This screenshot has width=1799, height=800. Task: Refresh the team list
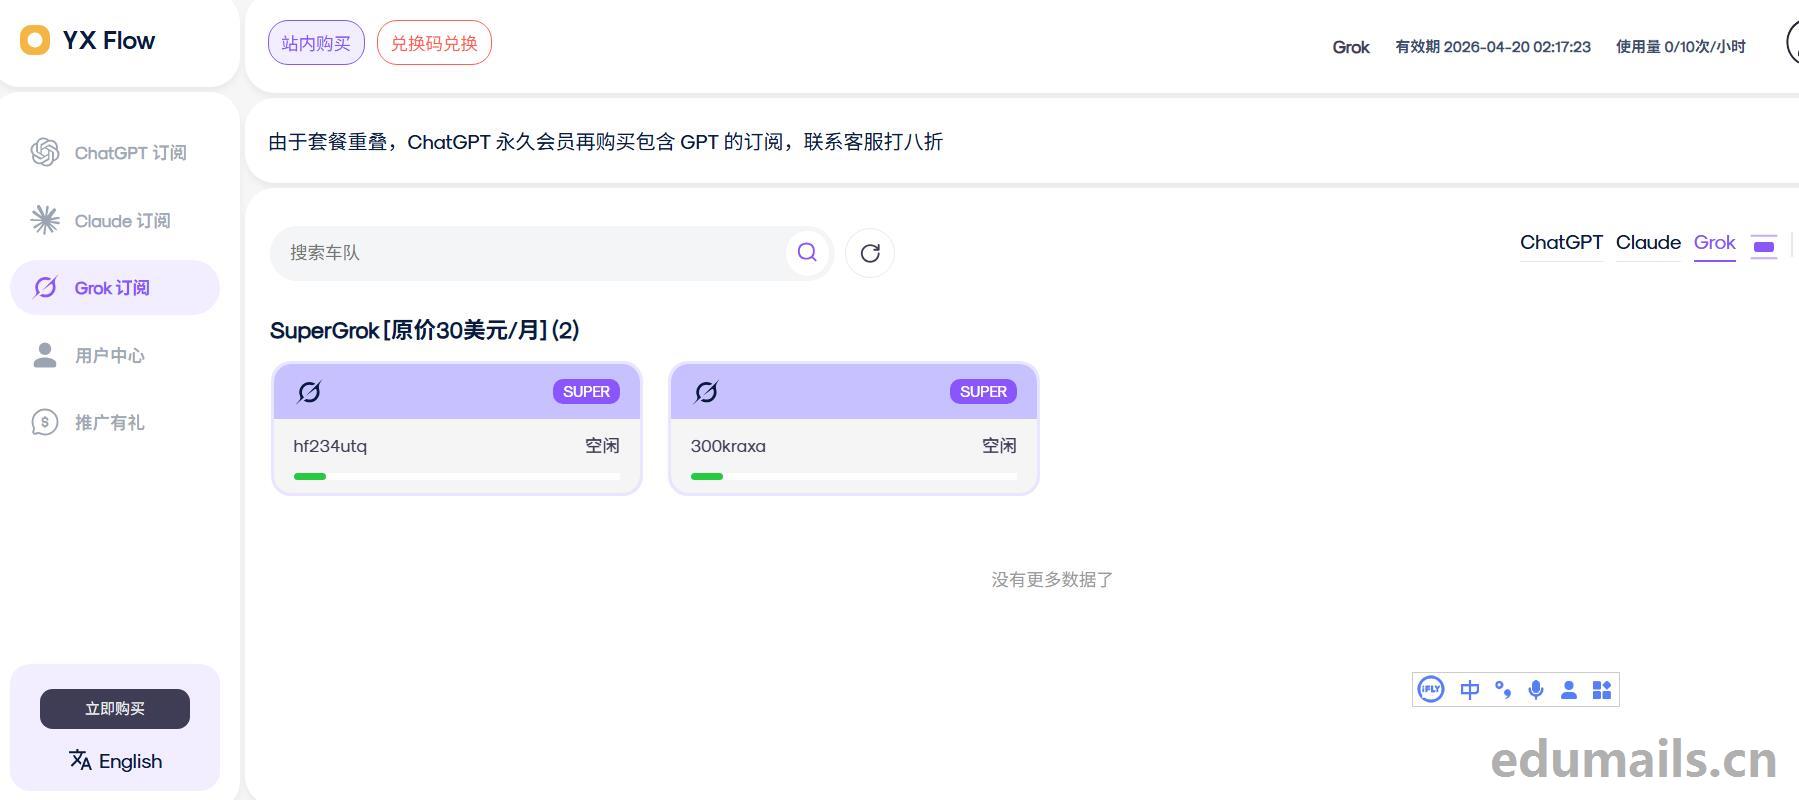click(870, 253)
